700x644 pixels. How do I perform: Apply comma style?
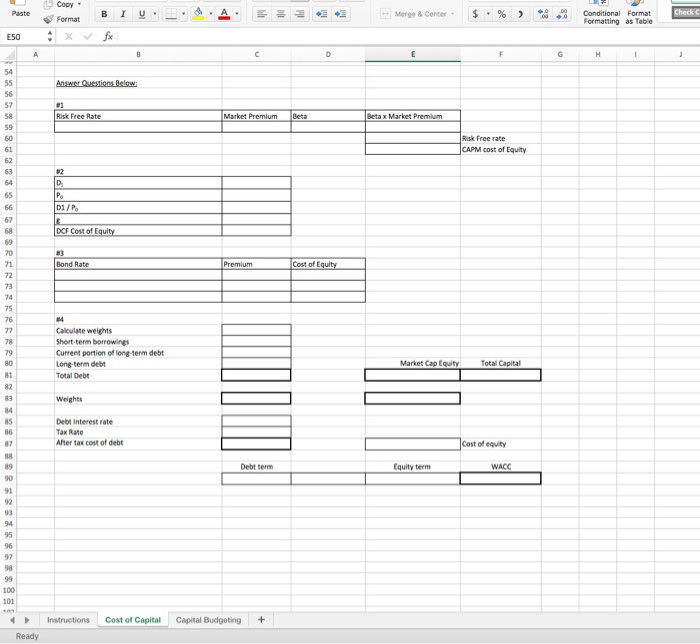(x=520, y=14)
